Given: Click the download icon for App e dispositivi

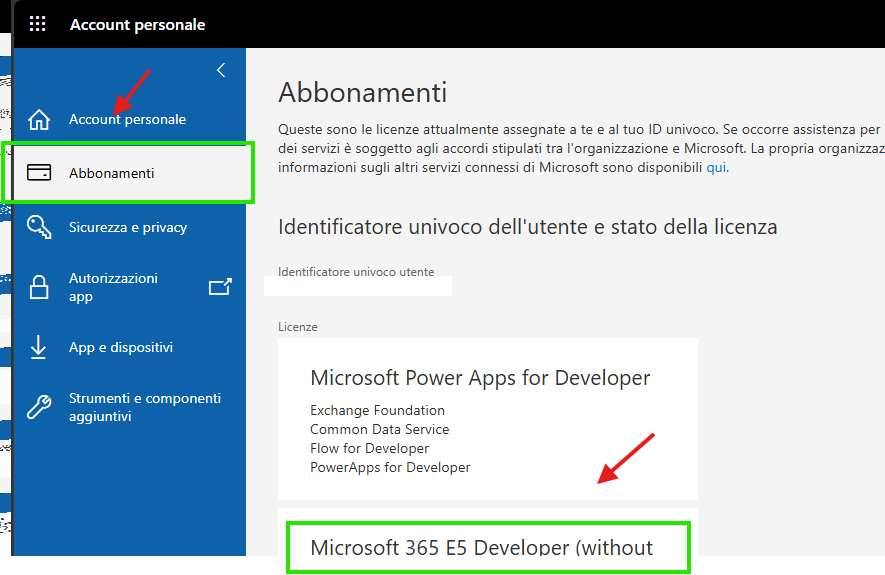Looking at the screenshot, I should pos(38,347).
